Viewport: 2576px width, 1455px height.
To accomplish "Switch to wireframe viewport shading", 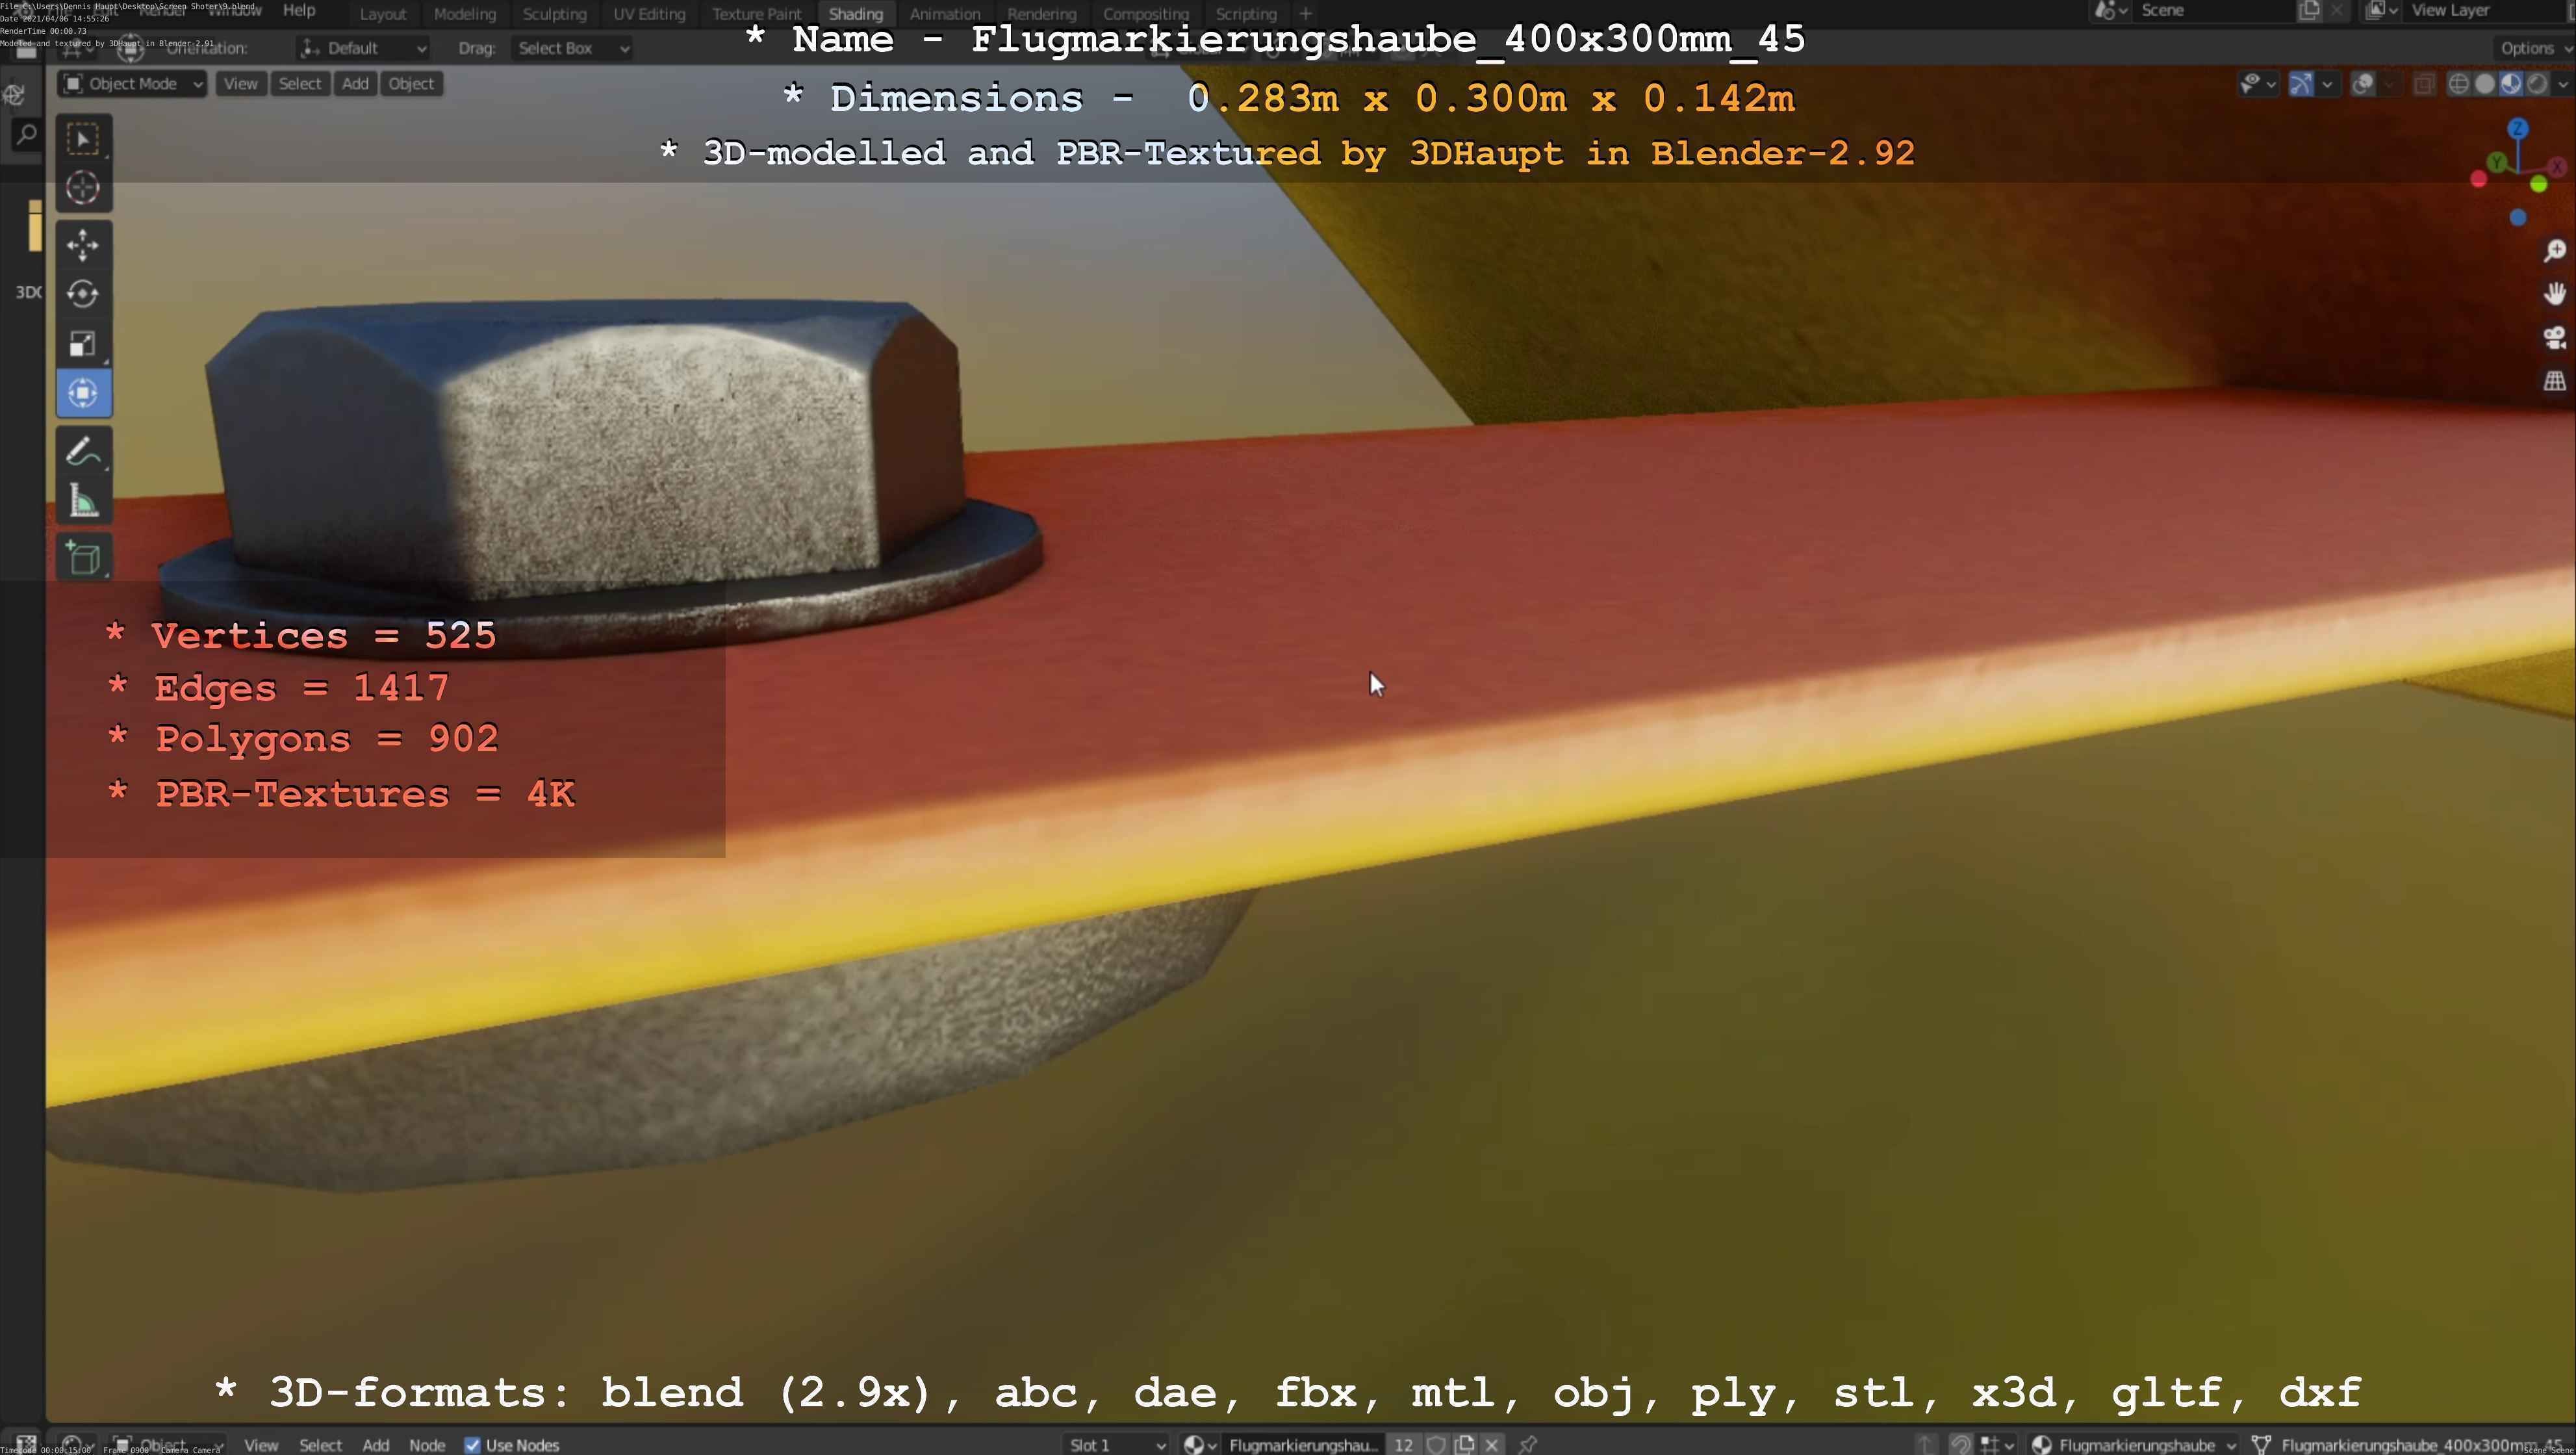I will [x=2458, y=84].
